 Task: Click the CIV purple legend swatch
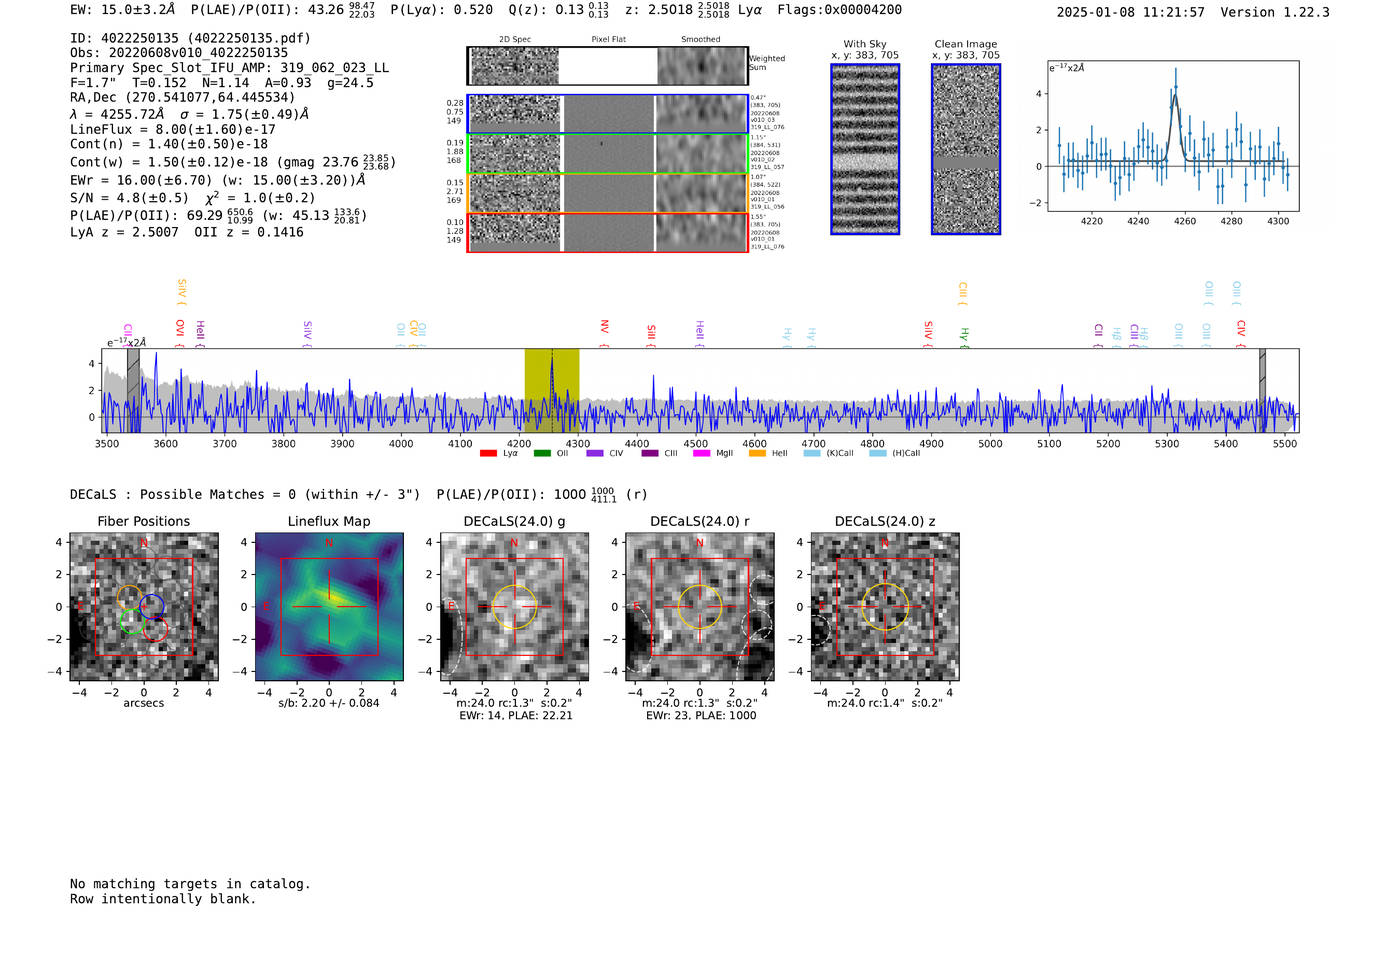pos(596,453)
